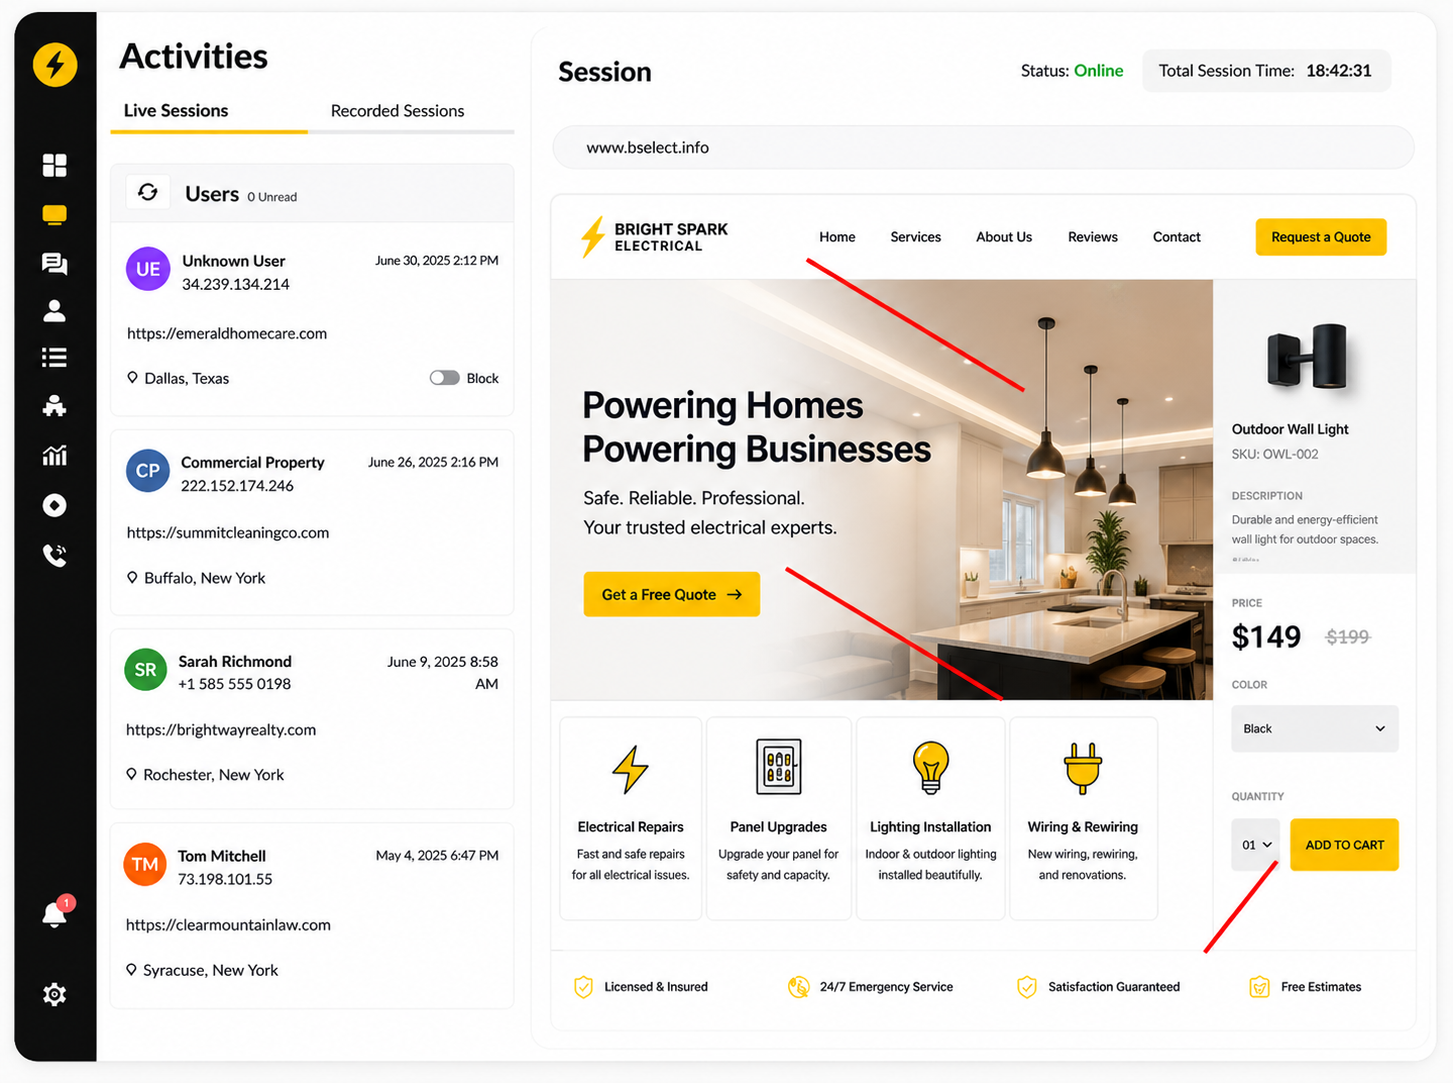
Task: Open the user profile icon in sidebar
Action: pyautogui.click(x=55, y=311)
